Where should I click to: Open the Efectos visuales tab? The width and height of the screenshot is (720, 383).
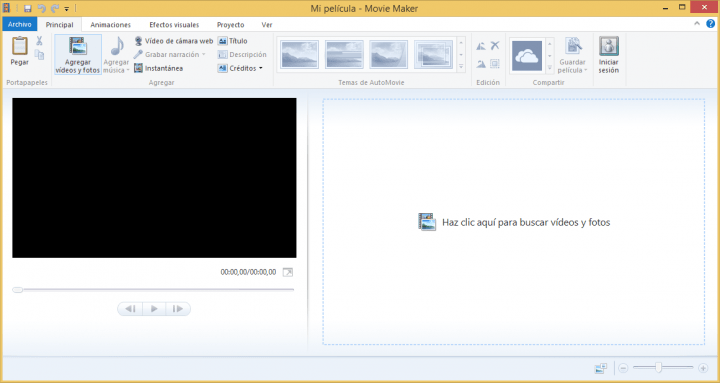pyautogui.click(x=174, y=25)
